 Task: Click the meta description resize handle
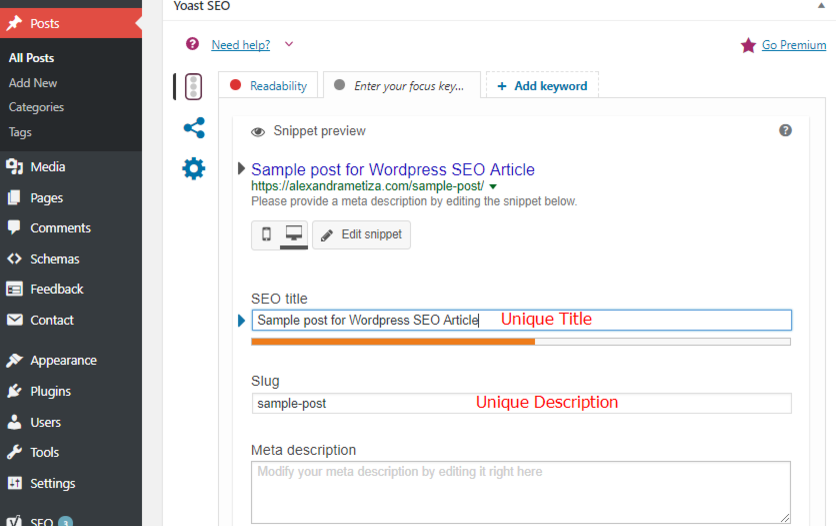click(785, 518)
